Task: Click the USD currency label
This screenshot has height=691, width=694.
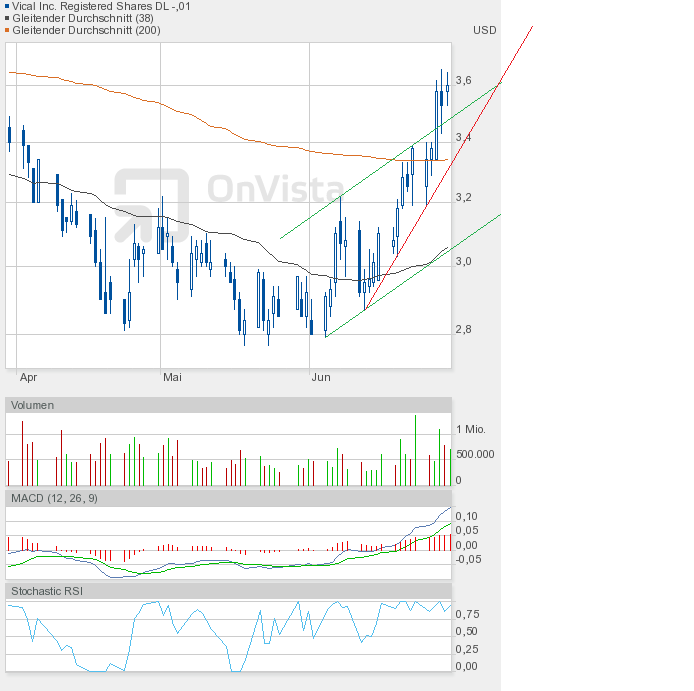Action: [x=484, y=30]
